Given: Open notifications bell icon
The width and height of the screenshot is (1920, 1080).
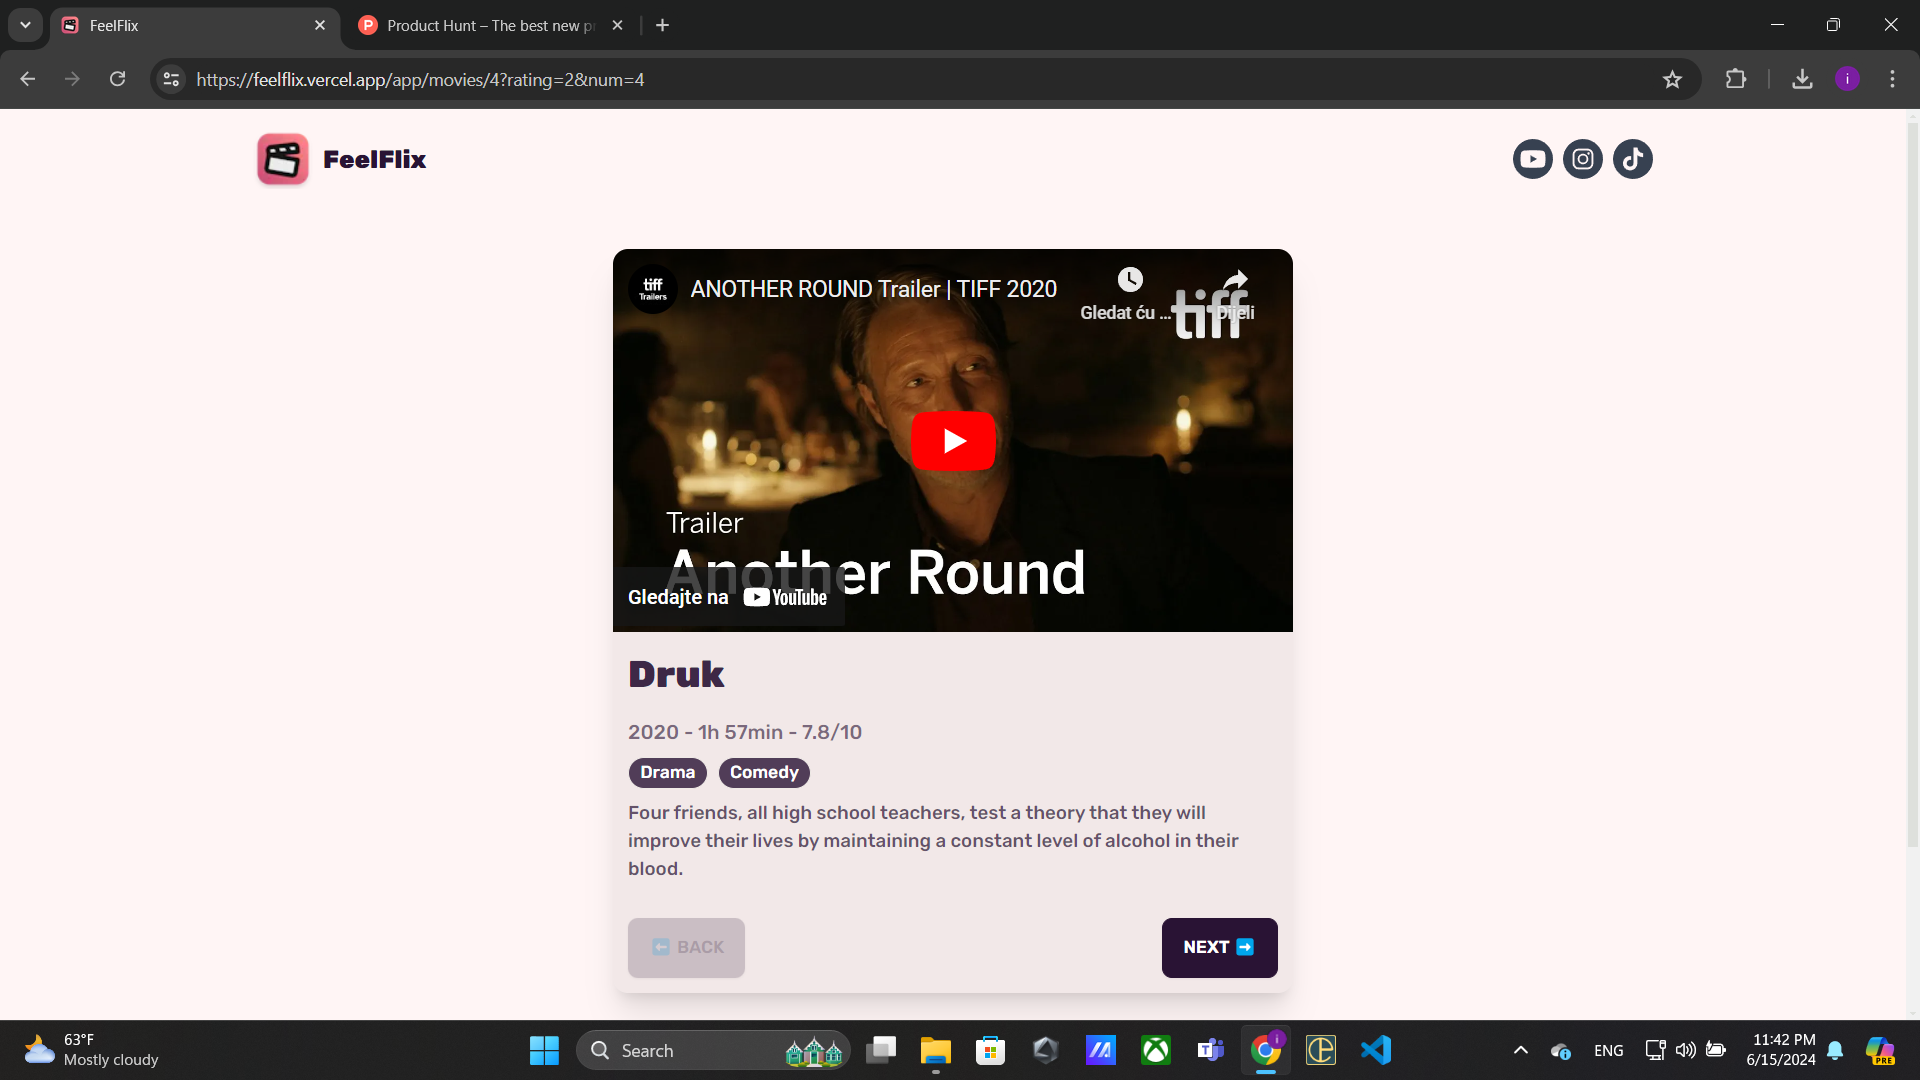Looking at the screenshot, I should click(1835, 1050).
